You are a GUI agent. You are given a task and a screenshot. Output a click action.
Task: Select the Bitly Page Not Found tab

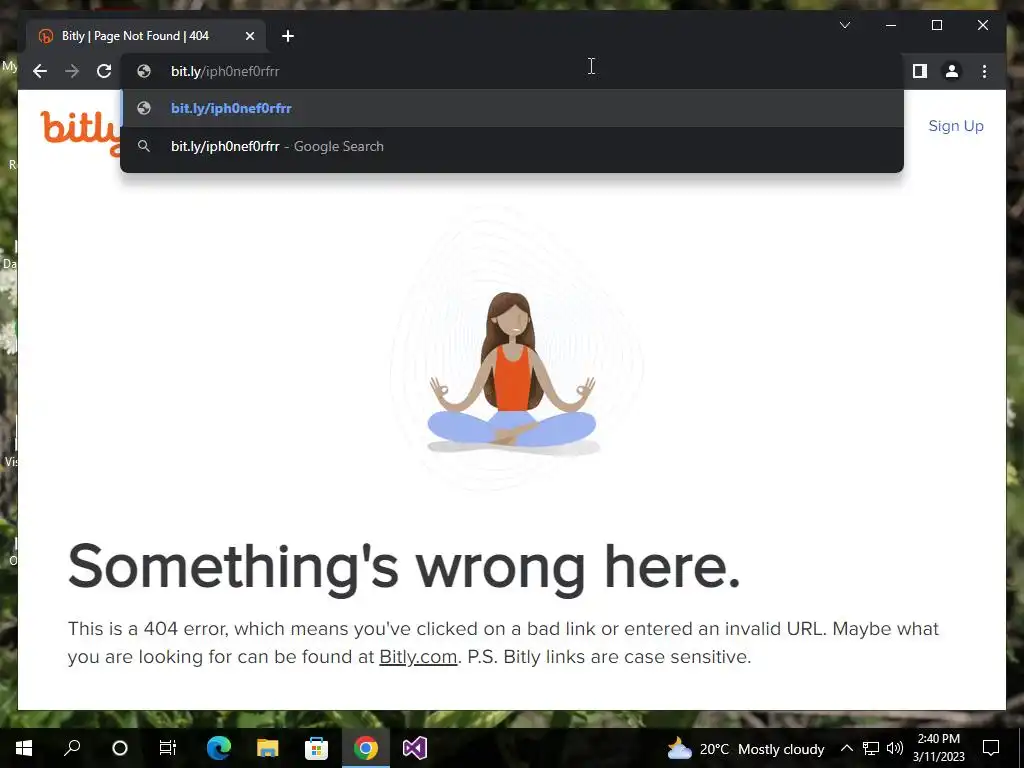[146, 36]
